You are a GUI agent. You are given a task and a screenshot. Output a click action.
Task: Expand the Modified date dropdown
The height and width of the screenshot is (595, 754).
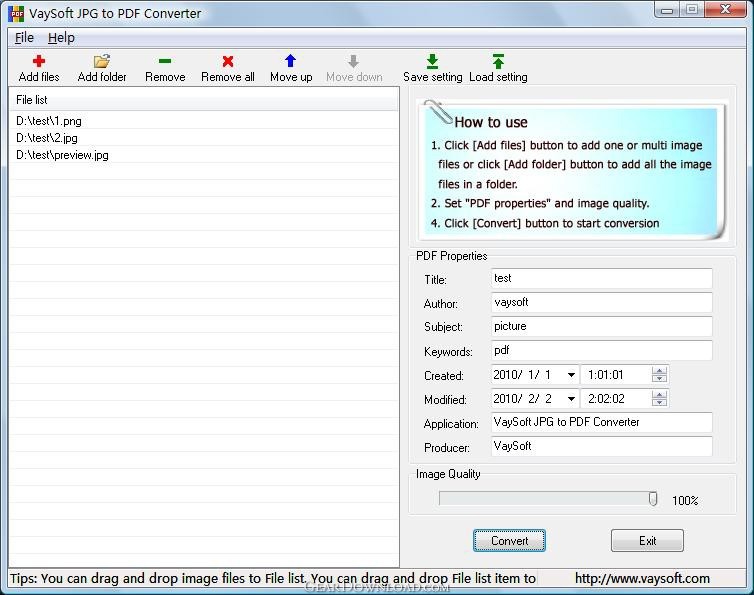(x=571, y=399)
